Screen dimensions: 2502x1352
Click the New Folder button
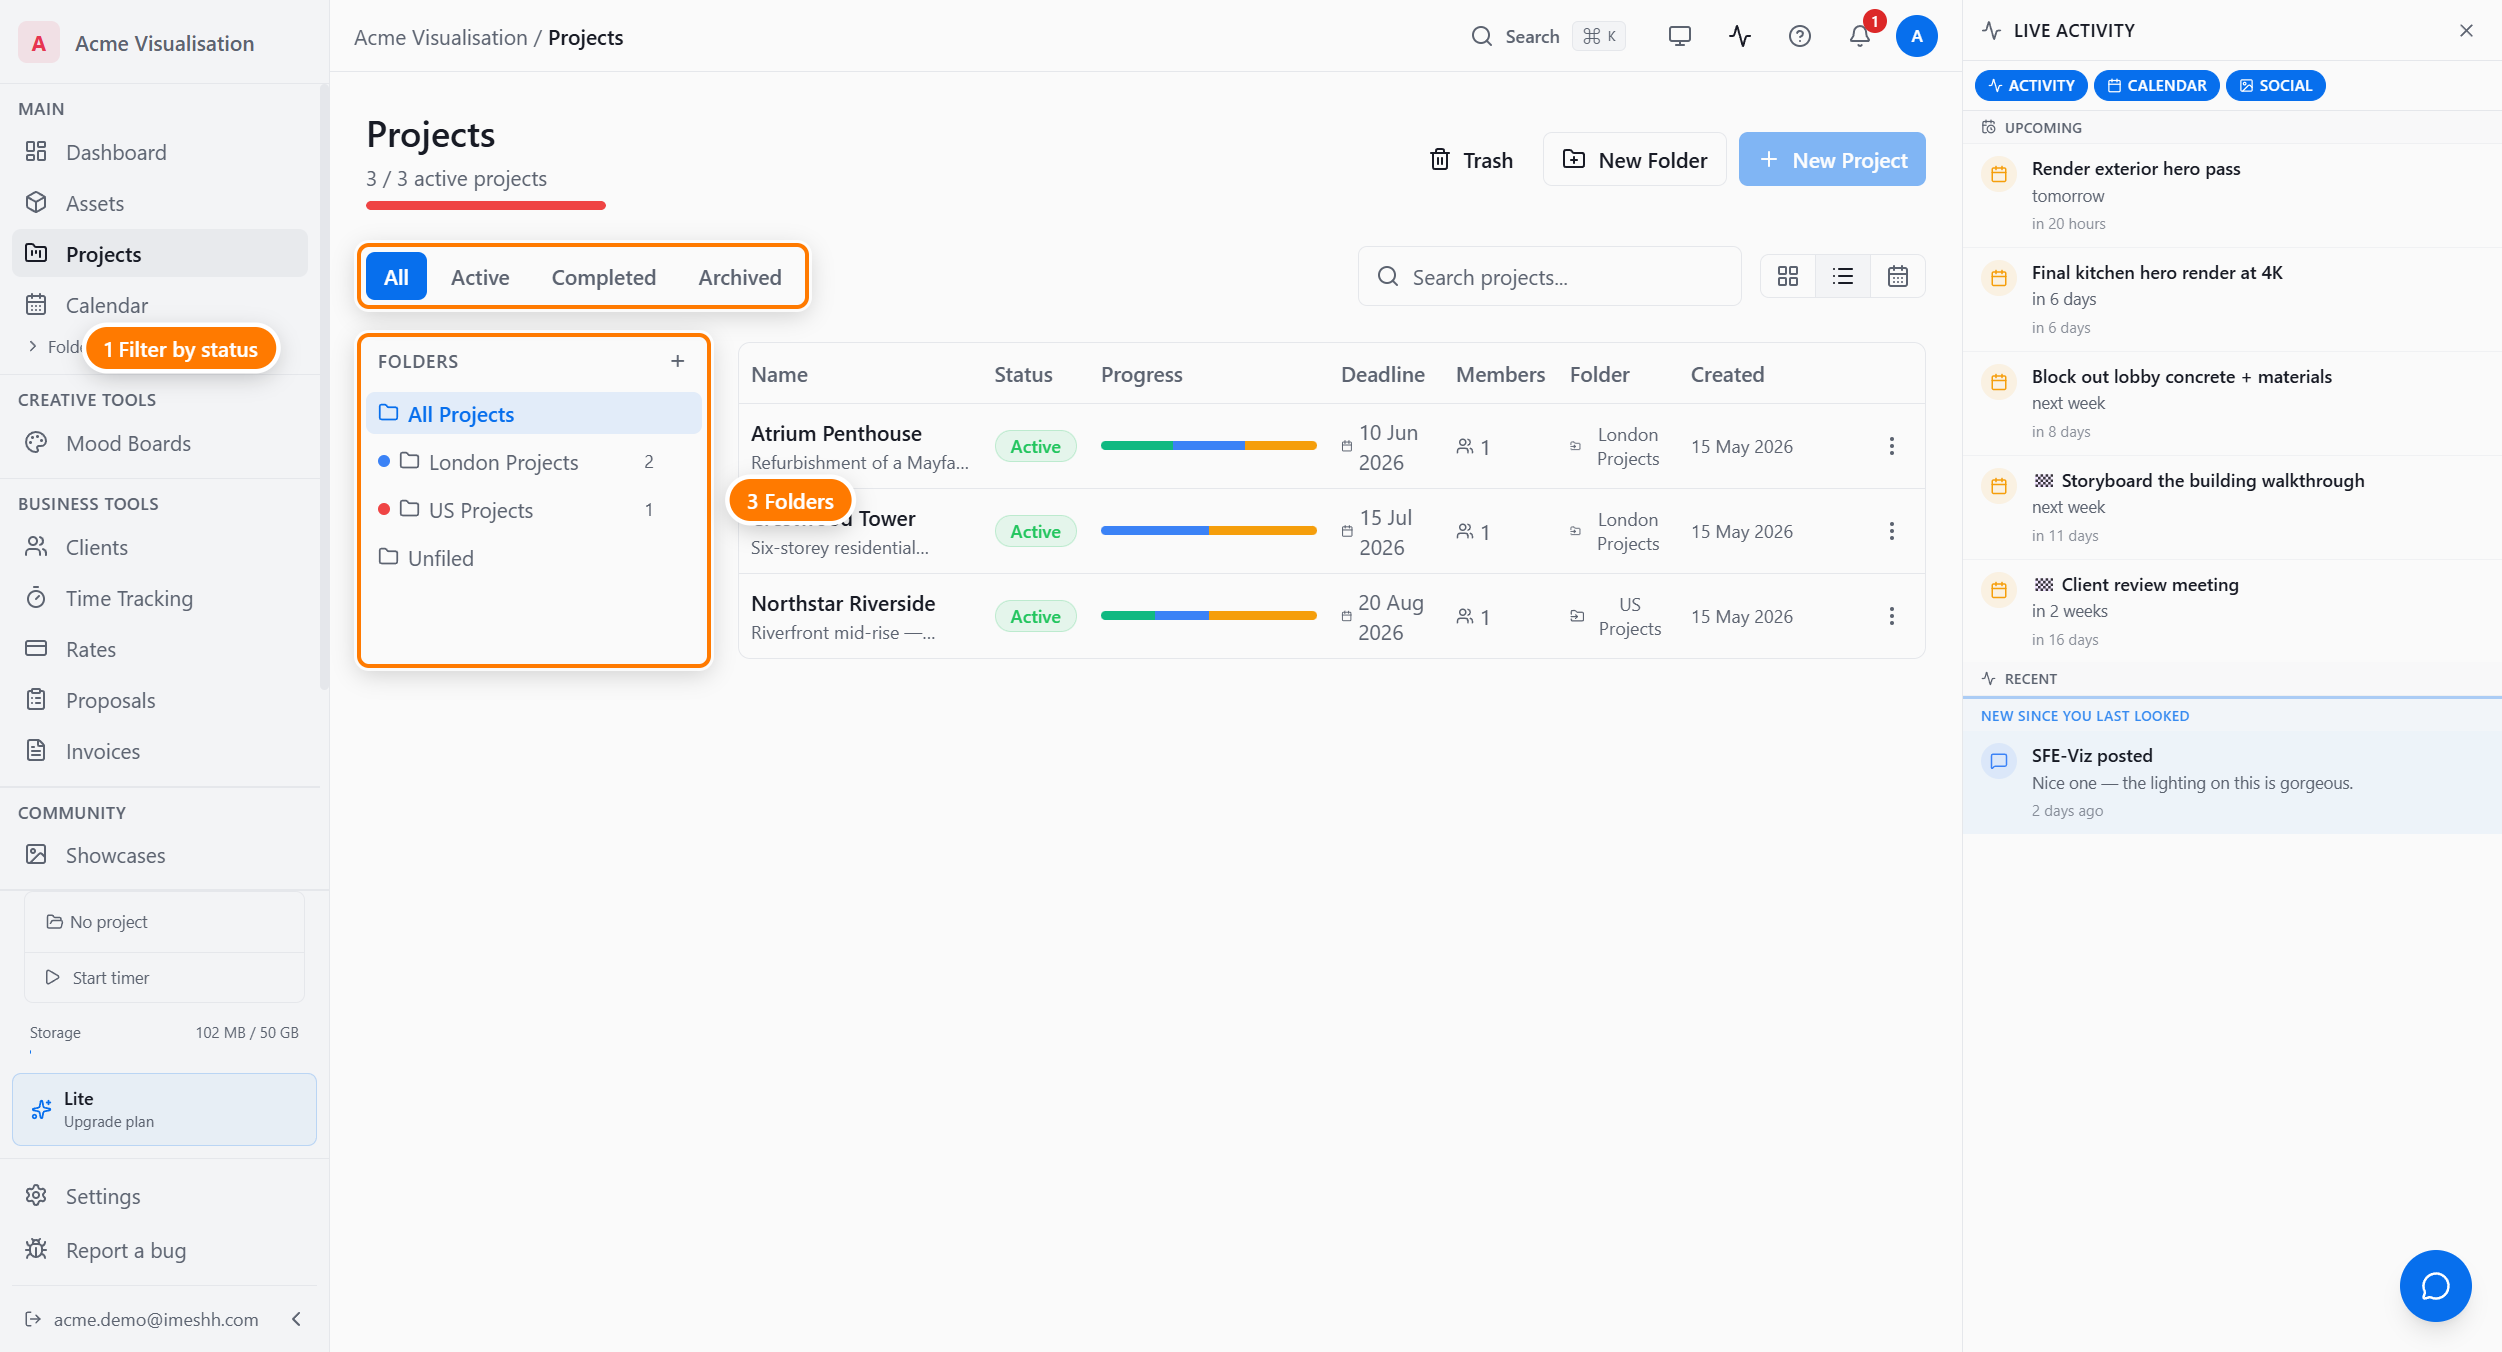tap(1634, 160)
